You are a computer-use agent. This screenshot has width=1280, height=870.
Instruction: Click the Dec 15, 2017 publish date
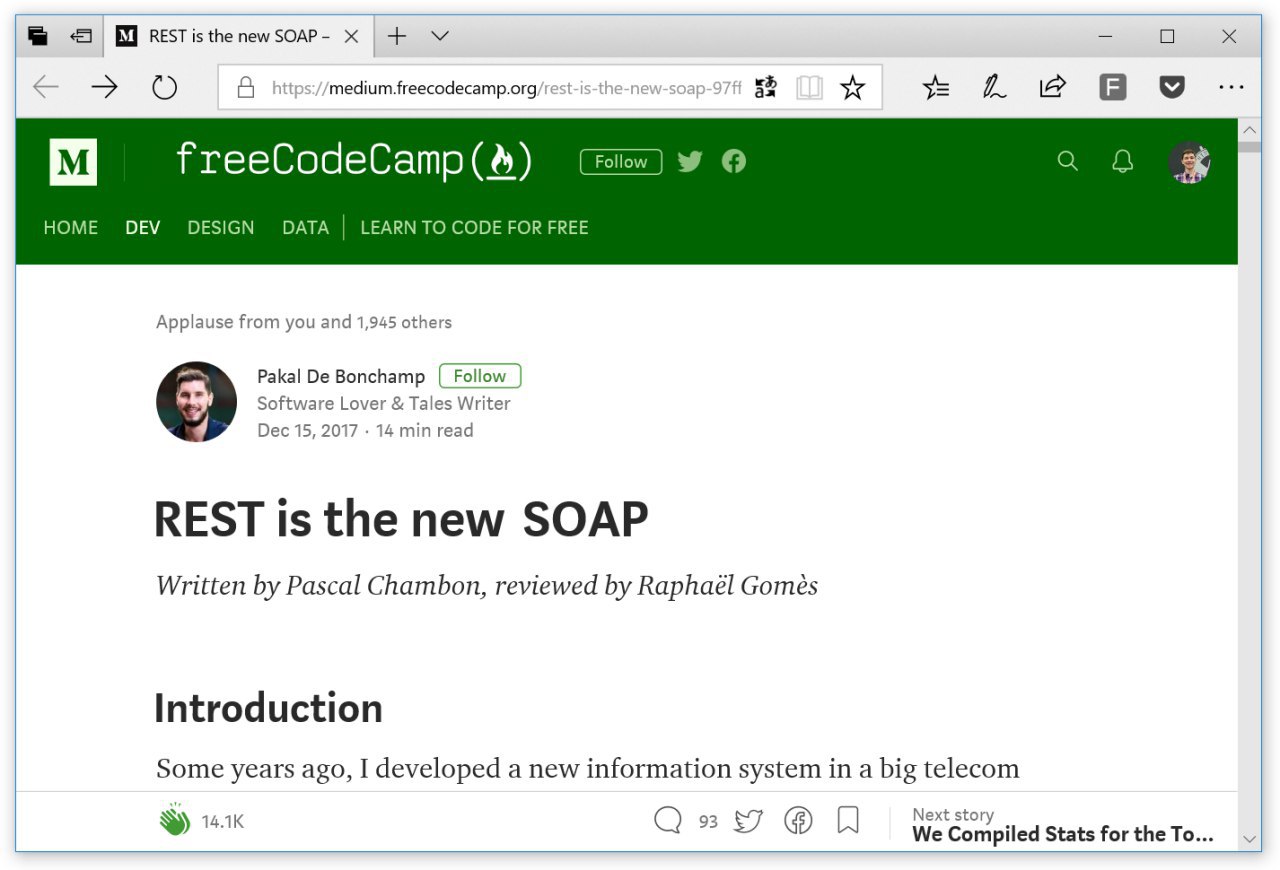click(307, 431)
